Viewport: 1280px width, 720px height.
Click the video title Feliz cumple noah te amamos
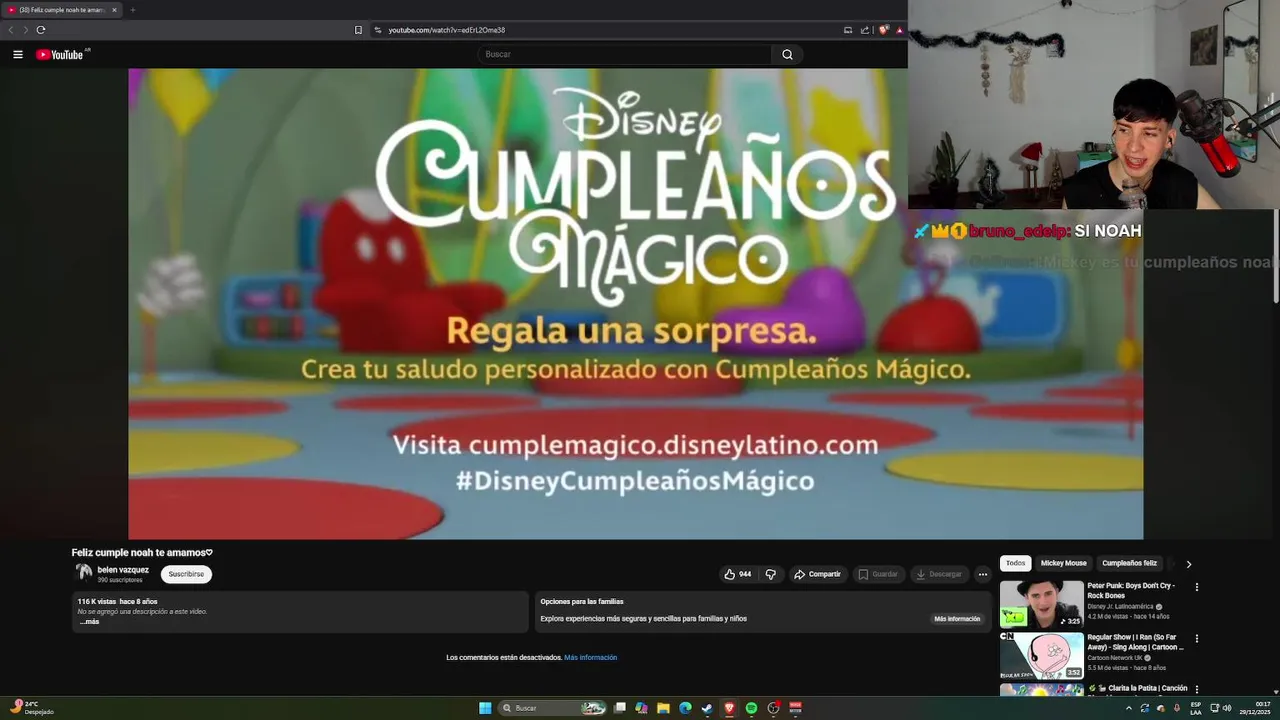[142, 553]
